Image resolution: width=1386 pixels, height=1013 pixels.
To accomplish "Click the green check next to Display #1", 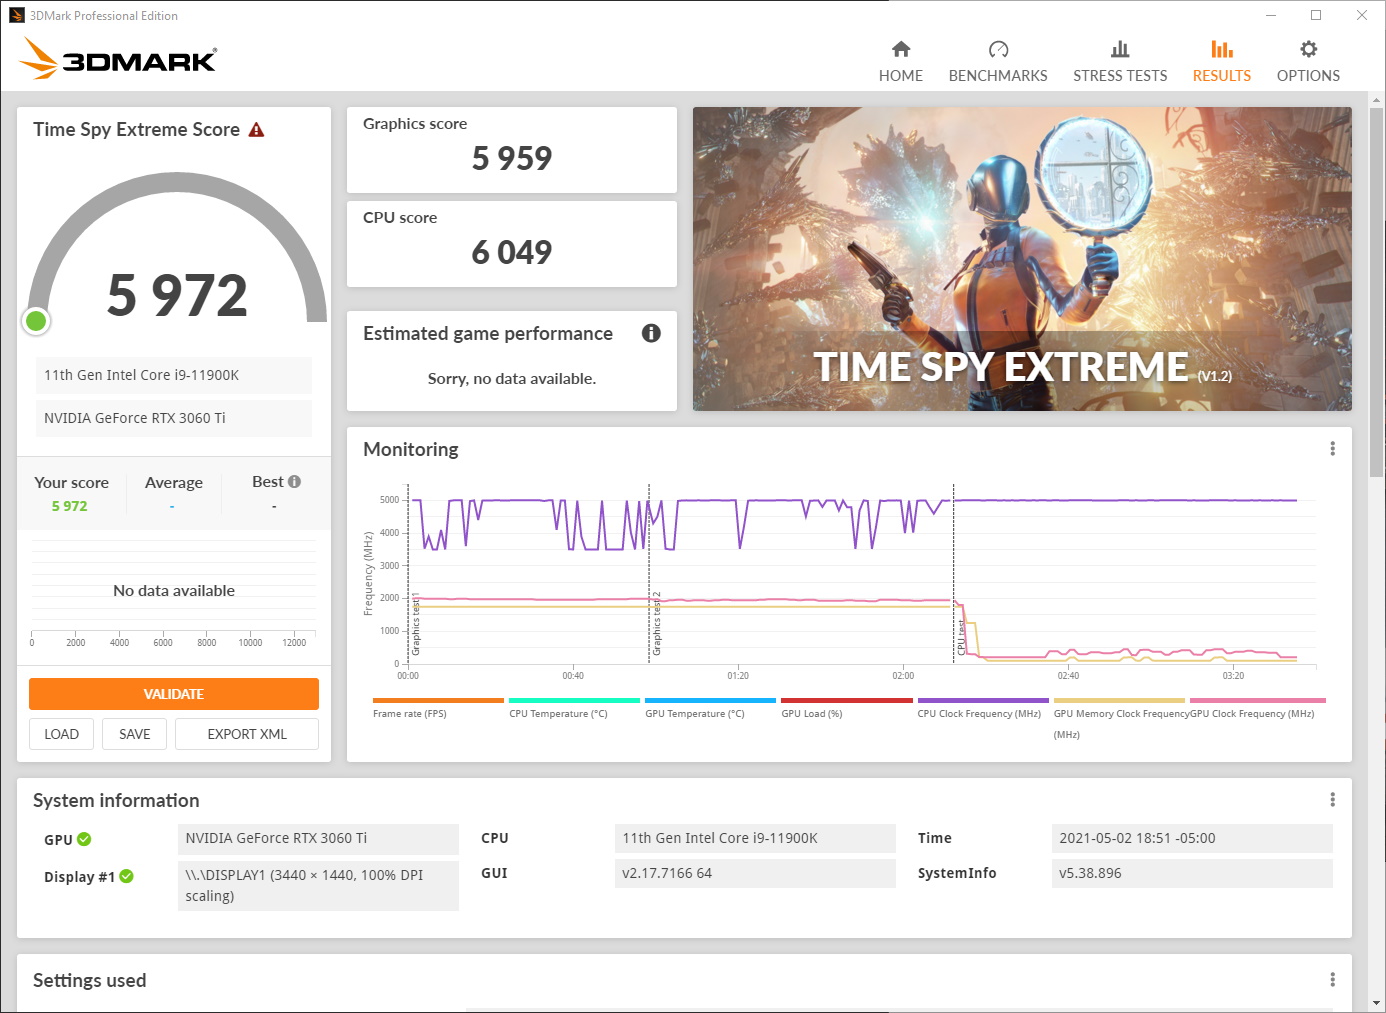I will click(x=126, y=876).
